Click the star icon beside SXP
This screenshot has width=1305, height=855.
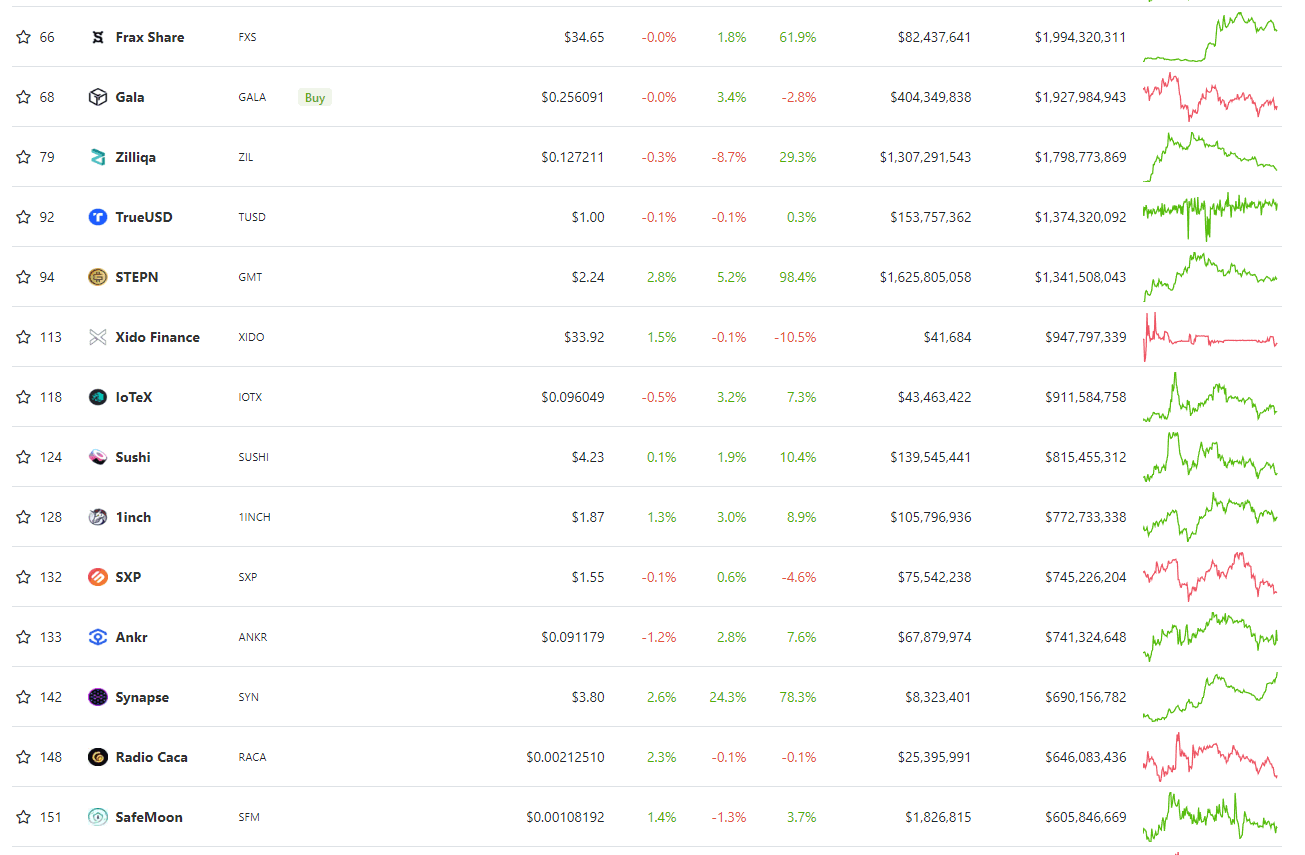(x=23, y=577)
